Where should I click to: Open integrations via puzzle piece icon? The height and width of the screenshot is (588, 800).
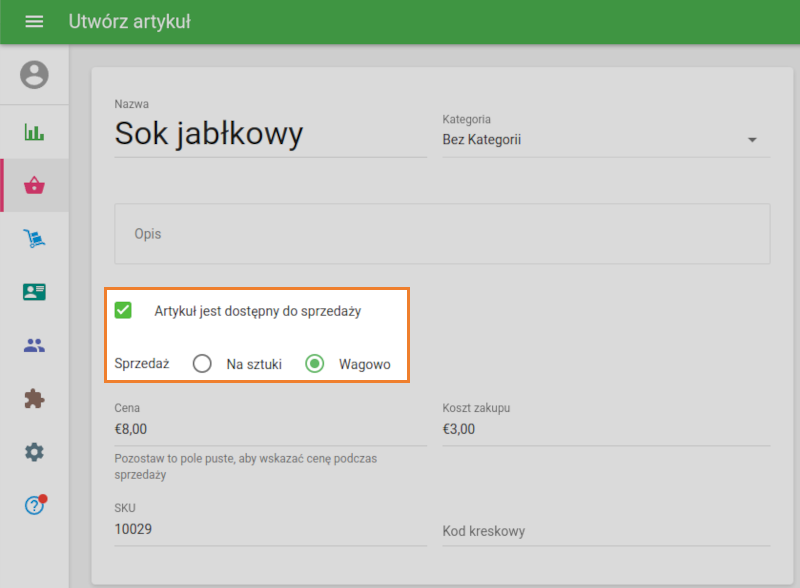click(34, 398)
